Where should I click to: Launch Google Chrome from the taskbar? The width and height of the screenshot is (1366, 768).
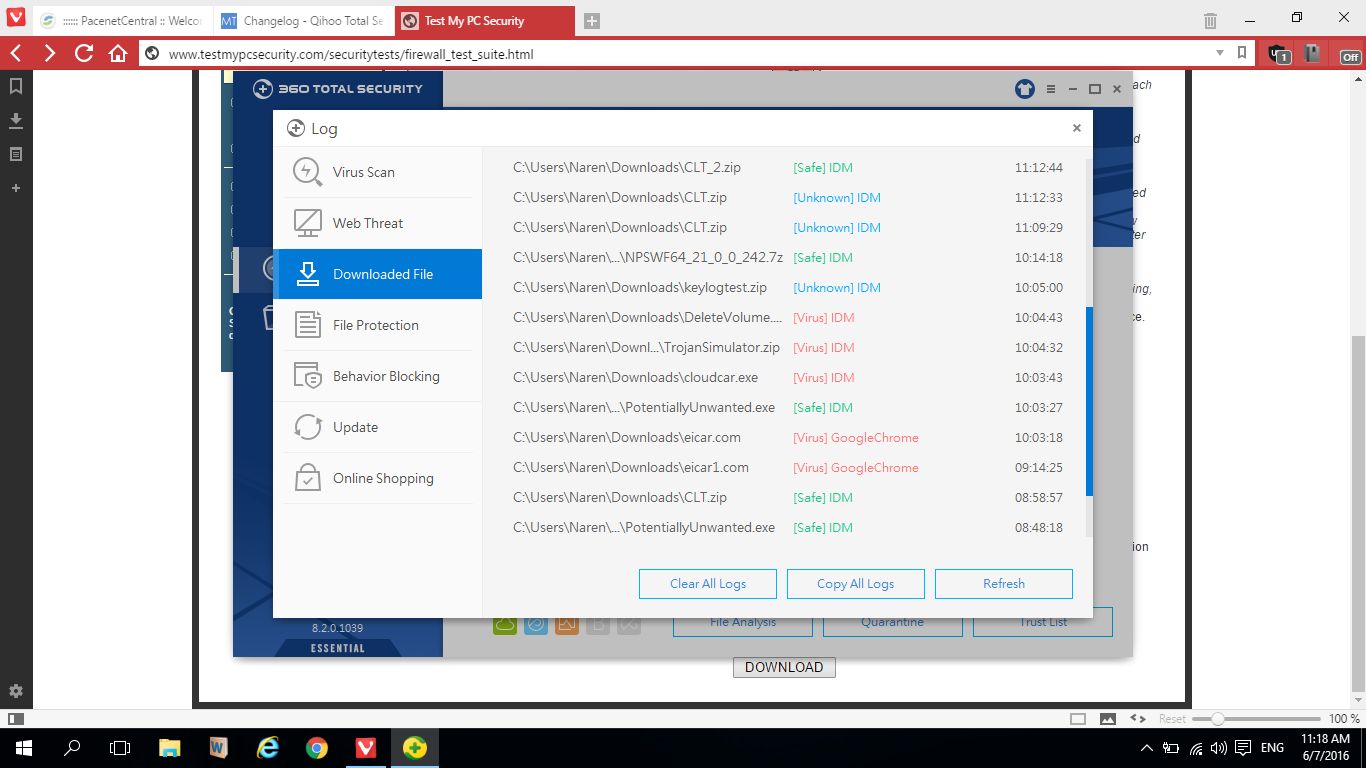(316, 747)
